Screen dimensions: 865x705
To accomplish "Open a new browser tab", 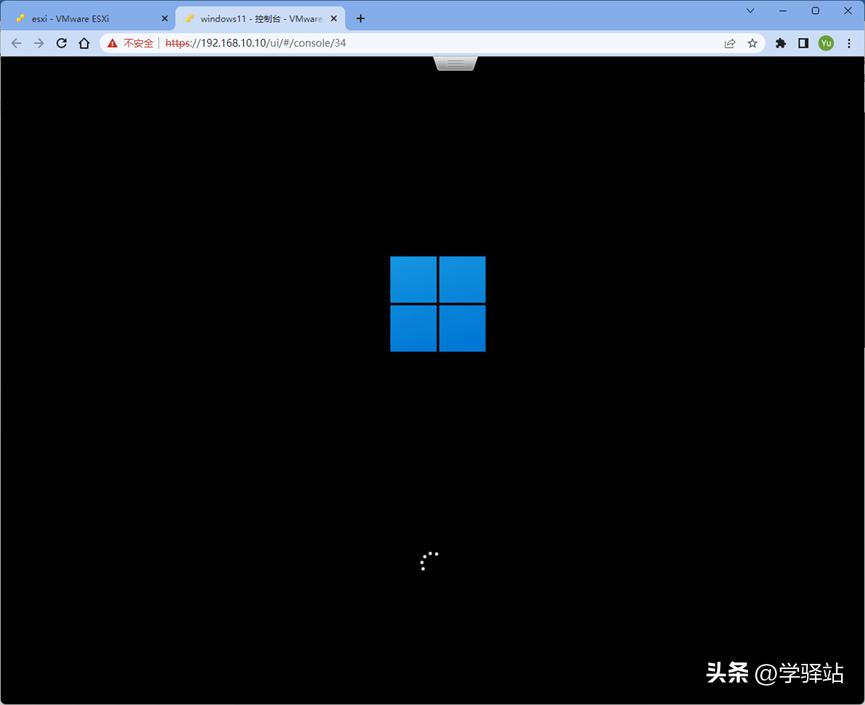I will tap(360, 18).
